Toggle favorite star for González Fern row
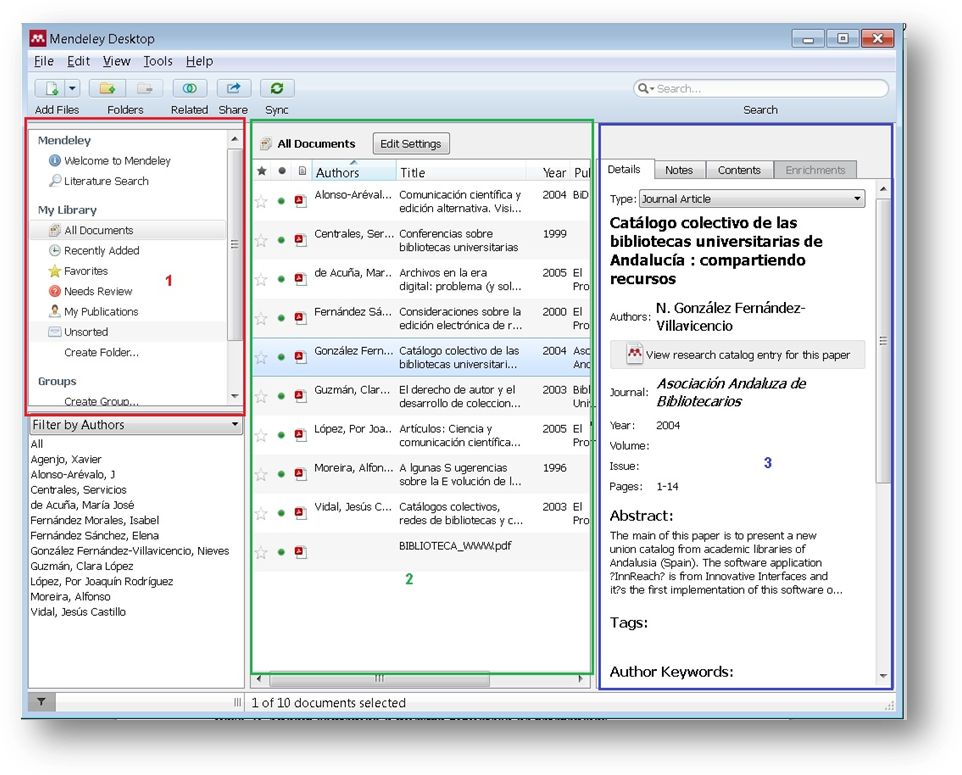 (261, 357)
